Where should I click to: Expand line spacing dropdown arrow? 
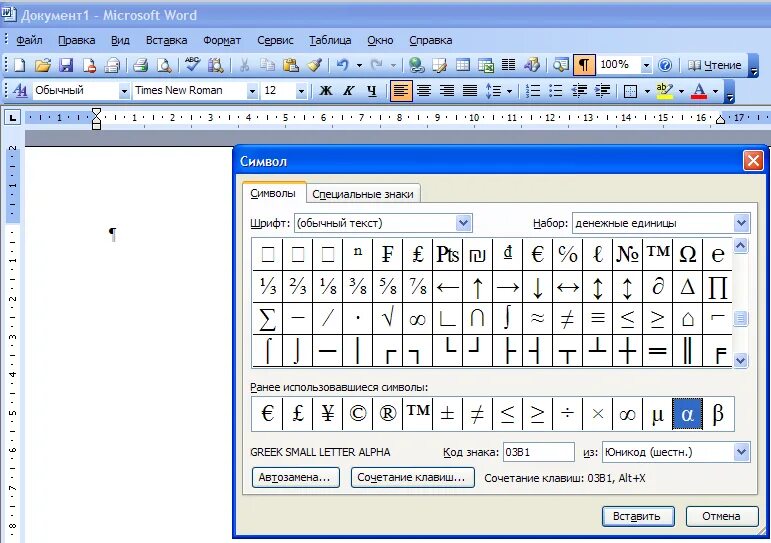click(509, 91)
